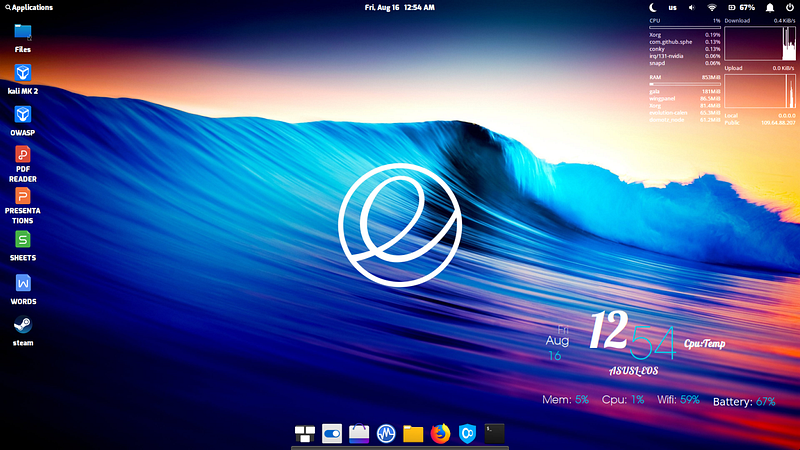
Task: Click the RAM usage bar in conky widget
Action: point(685,84)
